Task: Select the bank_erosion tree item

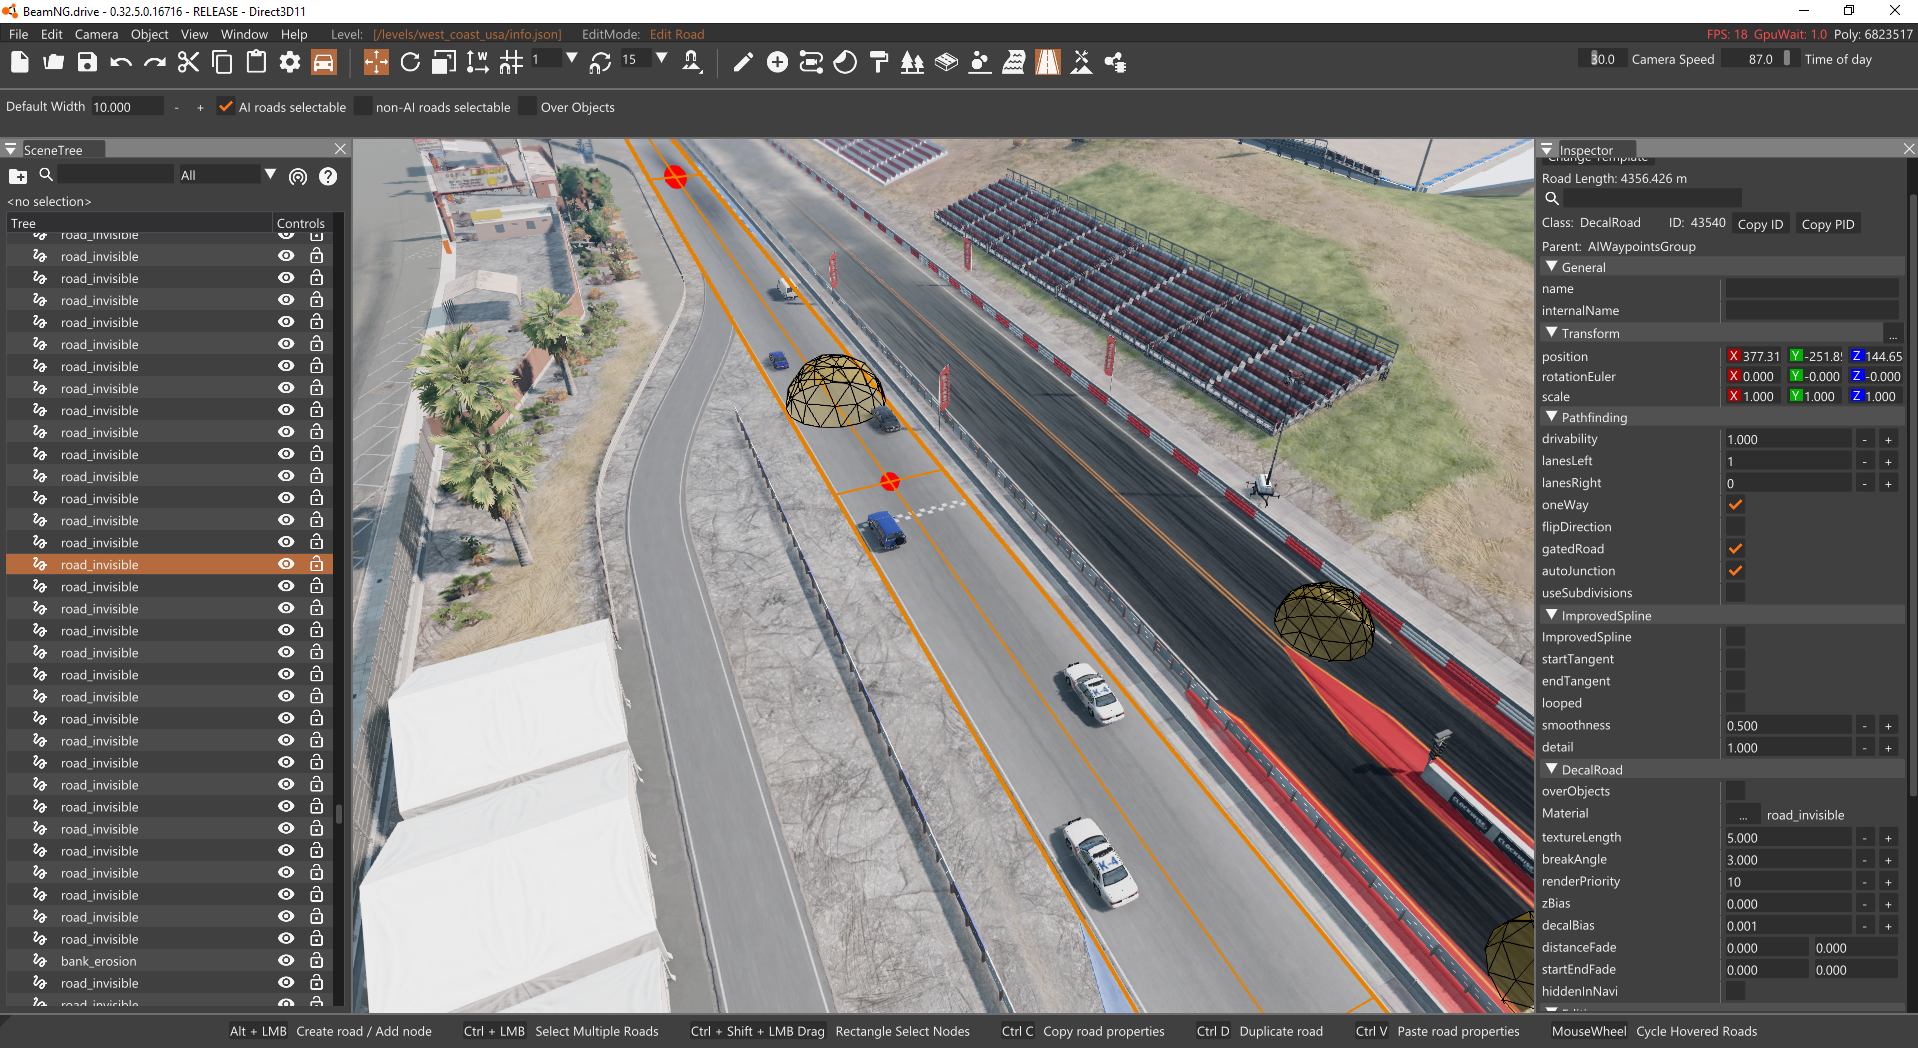Action: click(98, 961)
